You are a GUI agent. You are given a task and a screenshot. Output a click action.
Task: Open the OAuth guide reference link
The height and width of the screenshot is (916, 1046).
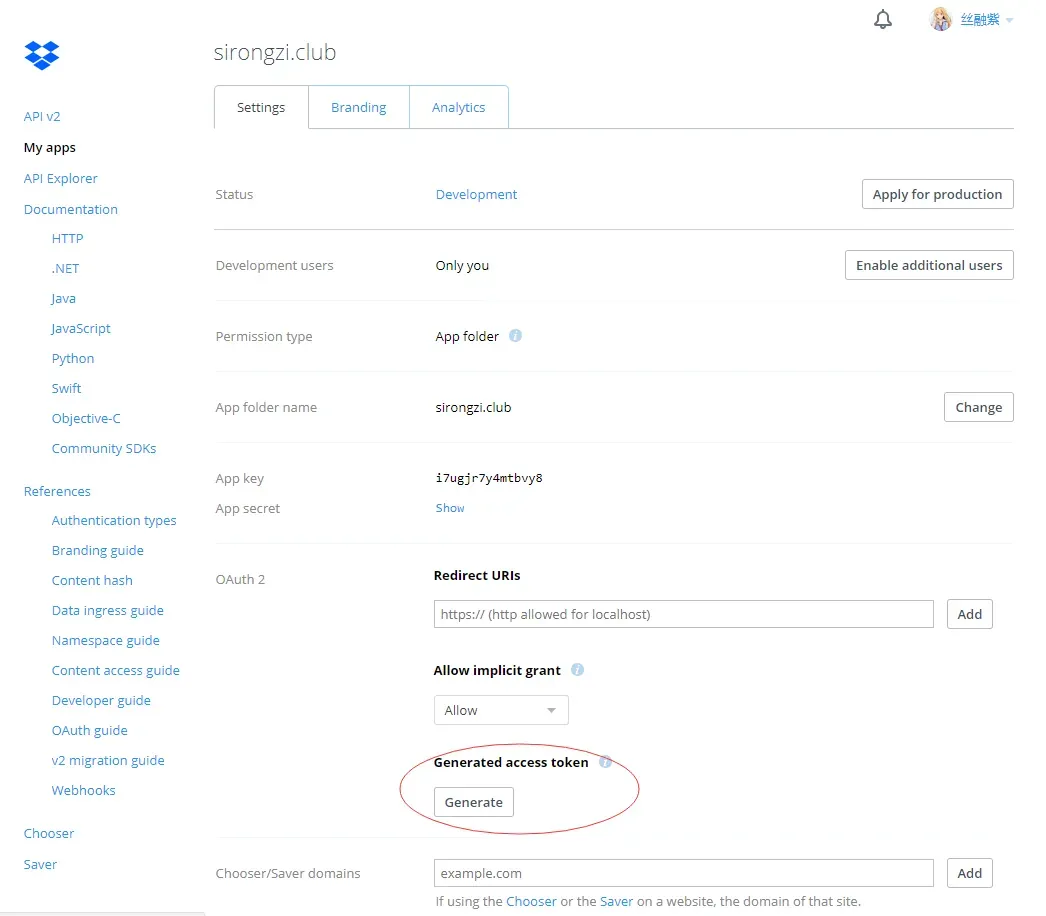click(89, 730)
